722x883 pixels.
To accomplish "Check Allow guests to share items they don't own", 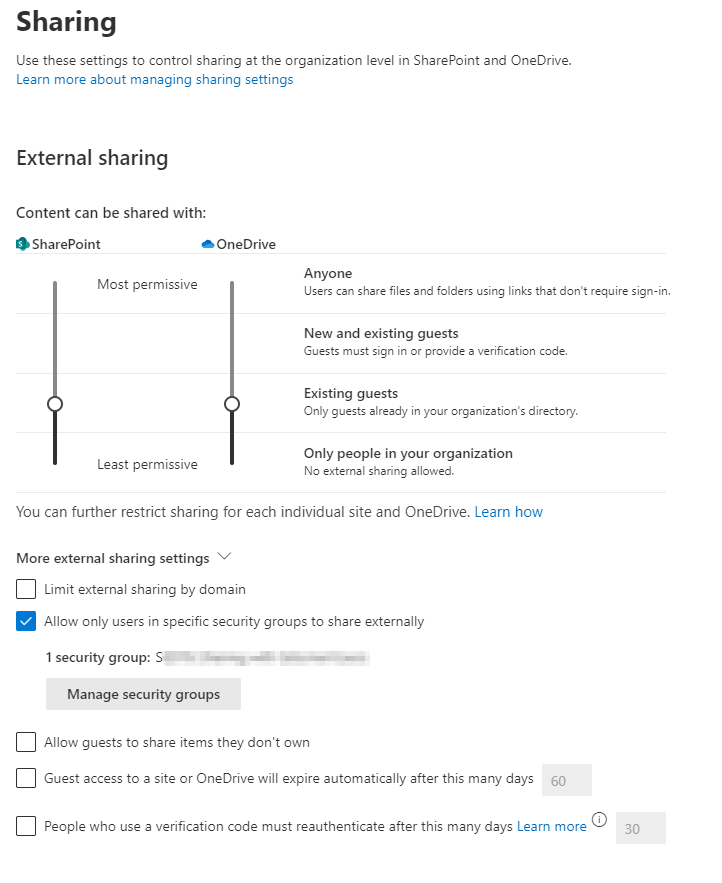I will click(26, 742).
